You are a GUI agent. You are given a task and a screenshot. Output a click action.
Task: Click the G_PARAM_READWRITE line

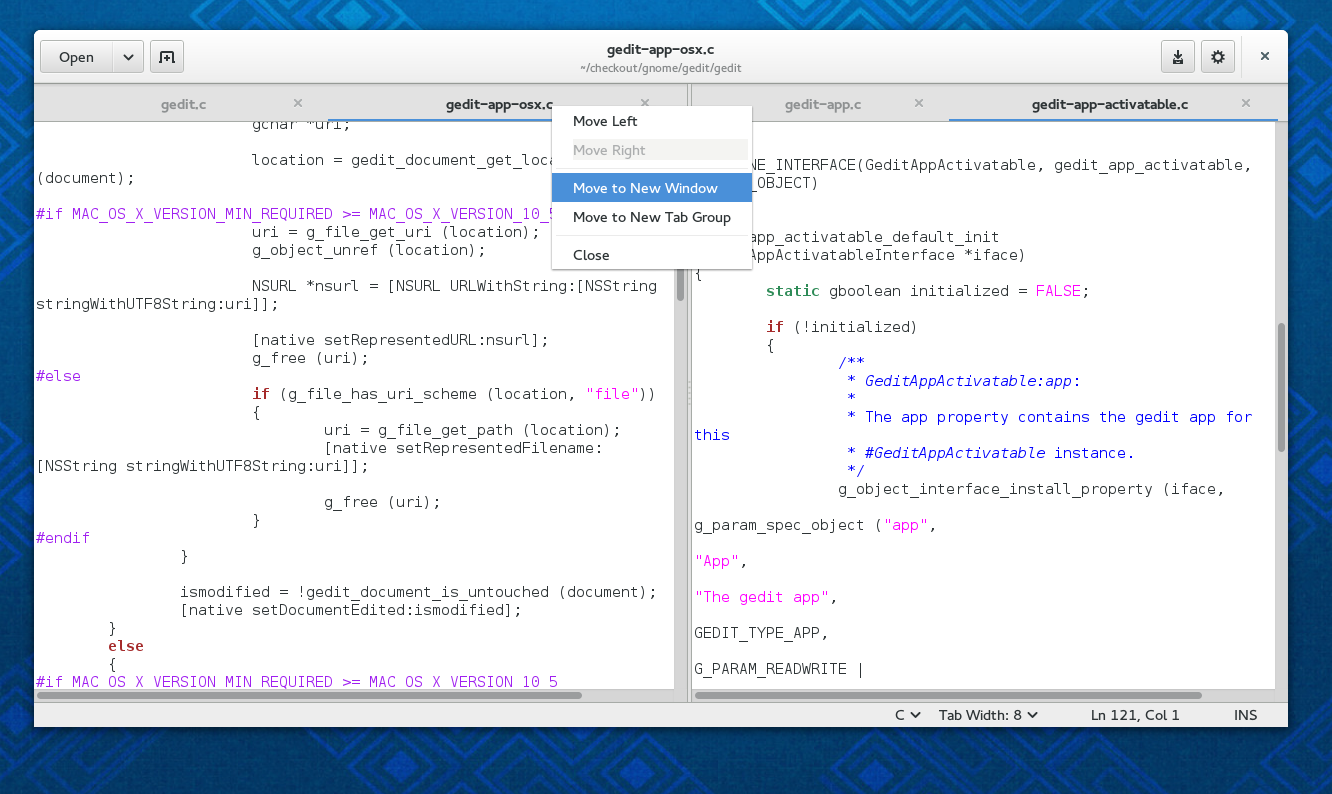[779, 669]
